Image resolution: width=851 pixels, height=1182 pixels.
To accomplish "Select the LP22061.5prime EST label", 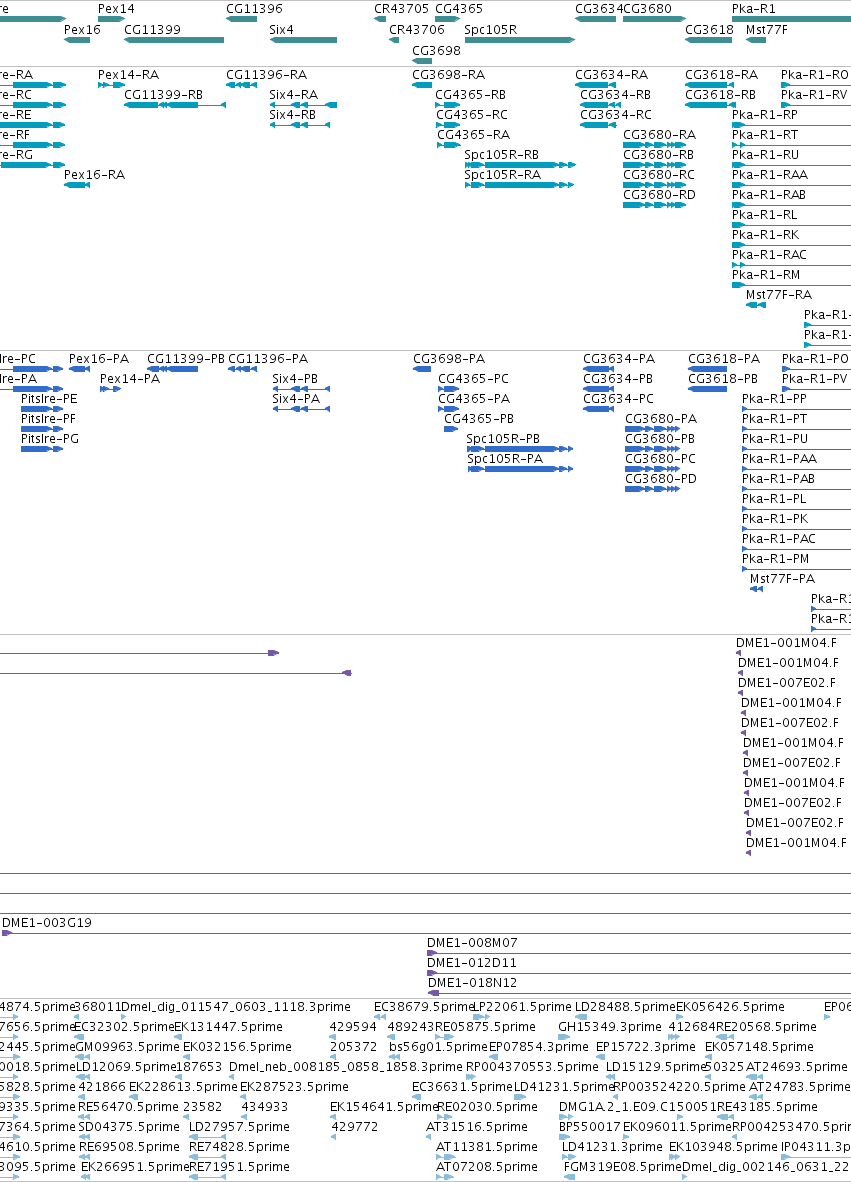I will [522, 1007].
